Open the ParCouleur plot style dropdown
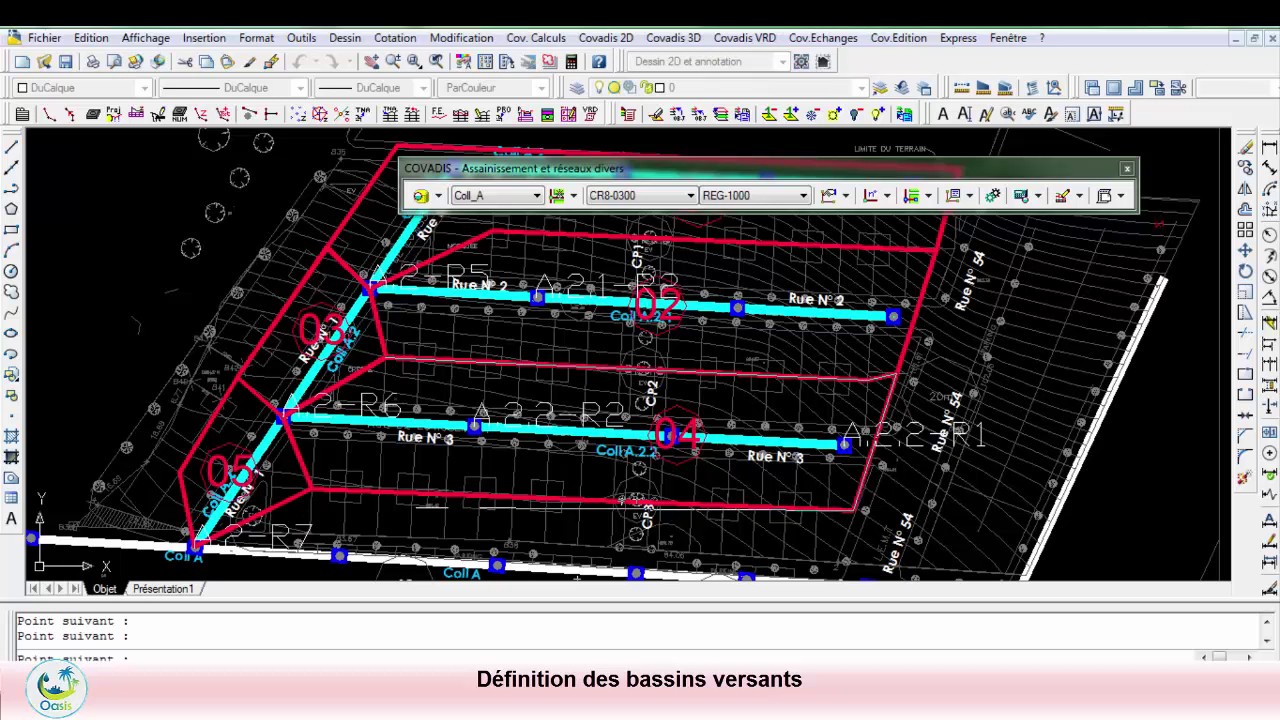This screenshot has width=1280, height=720. point(542,88)
